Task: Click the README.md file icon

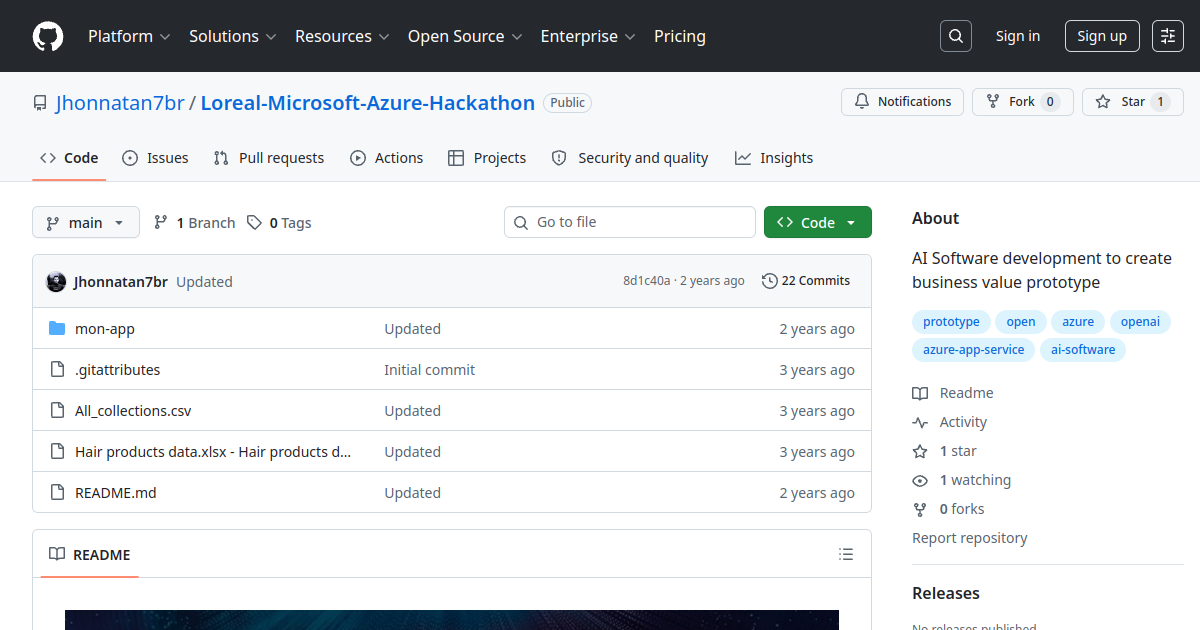Action: 57,493
